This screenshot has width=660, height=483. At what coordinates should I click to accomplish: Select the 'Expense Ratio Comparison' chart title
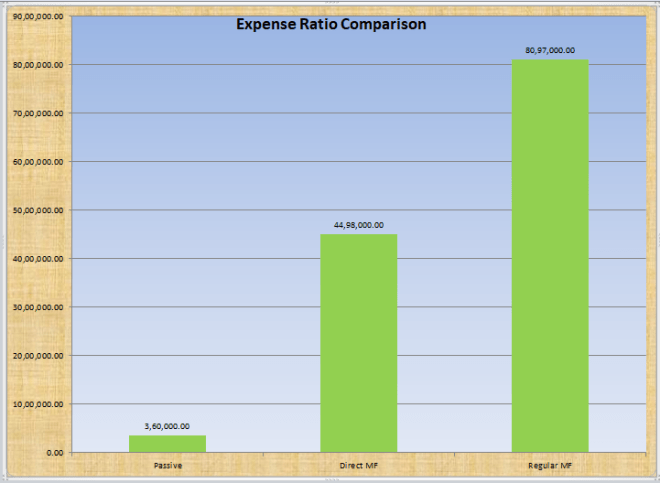(x=331, y=23)
